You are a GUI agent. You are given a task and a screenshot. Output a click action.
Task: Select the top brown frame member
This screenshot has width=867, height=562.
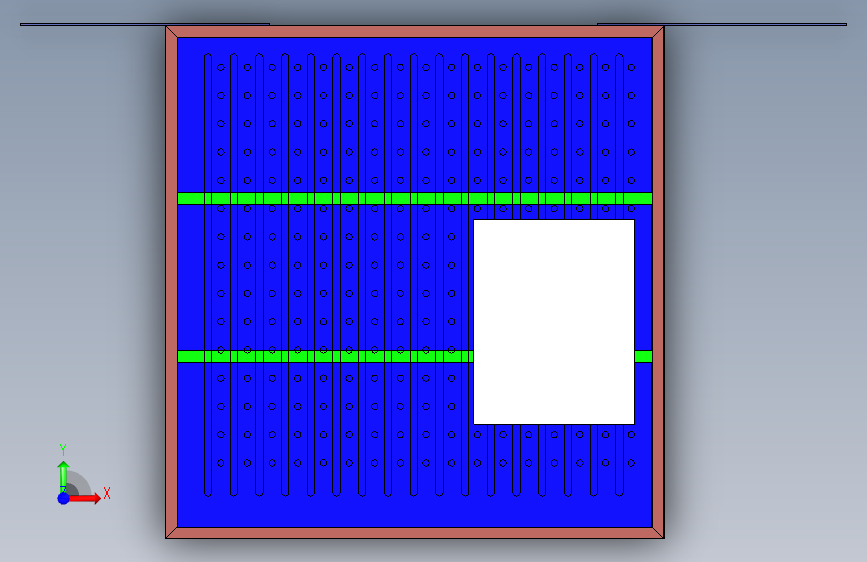(x=415, y=32)
